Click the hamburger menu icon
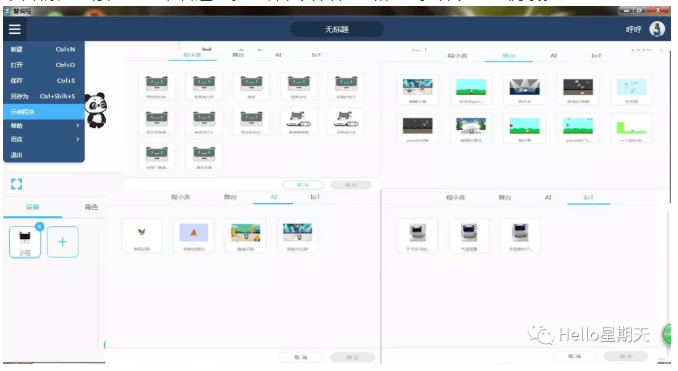This screenshot has height=371, width=678. pyautogui.click(x=15, y=29)
